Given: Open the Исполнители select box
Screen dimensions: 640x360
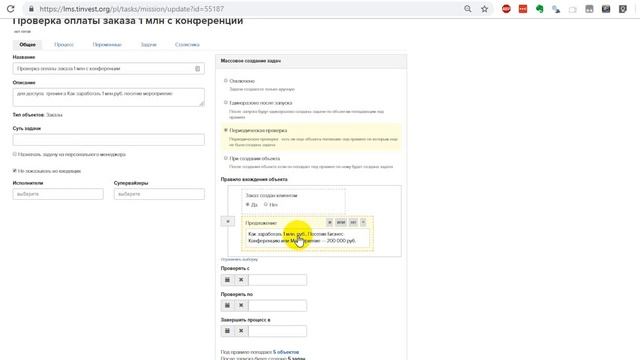Looking at the screenshot, I should (x=58, y=194).
